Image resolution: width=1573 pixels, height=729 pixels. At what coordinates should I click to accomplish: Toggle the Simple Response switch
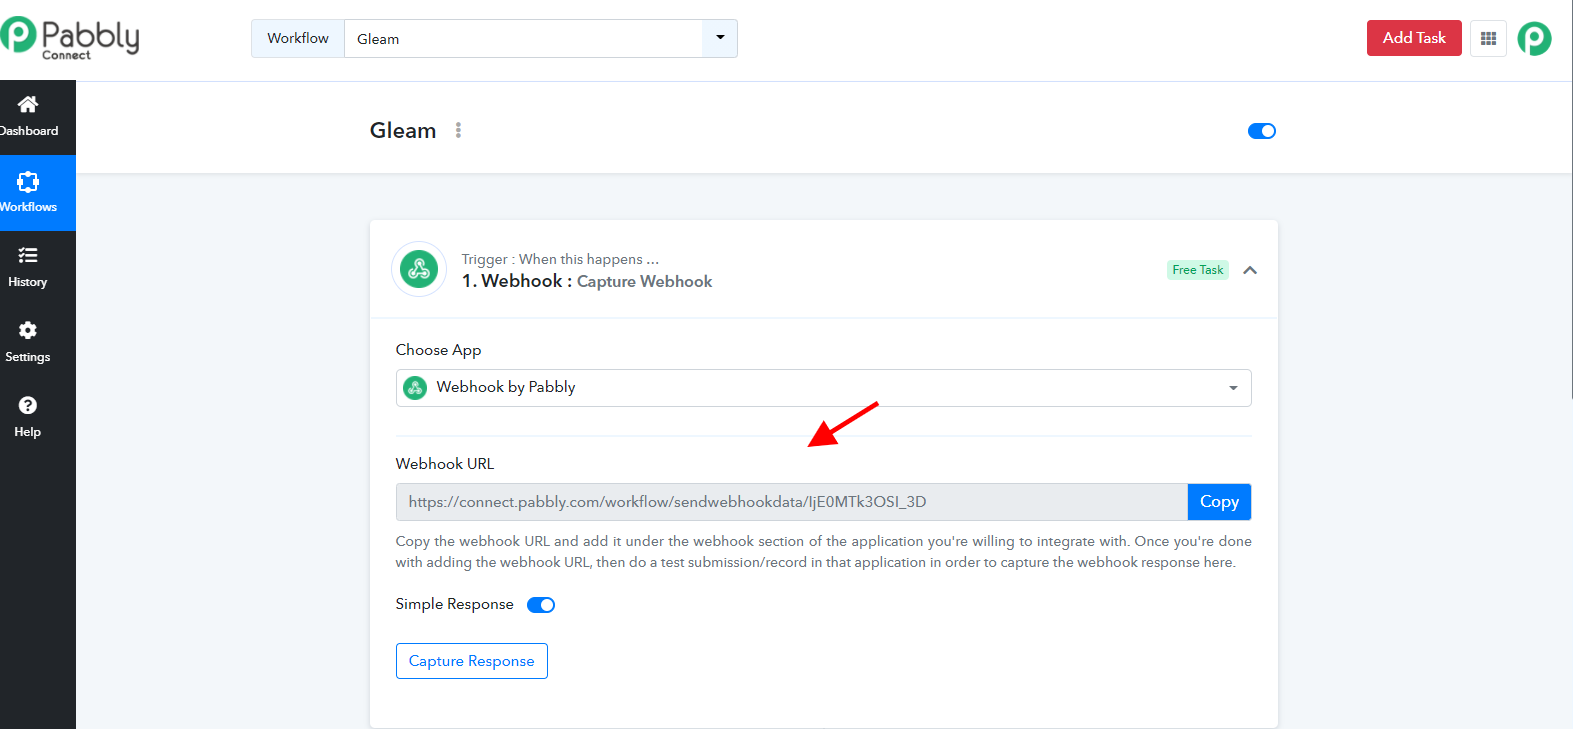coord(541,605)
